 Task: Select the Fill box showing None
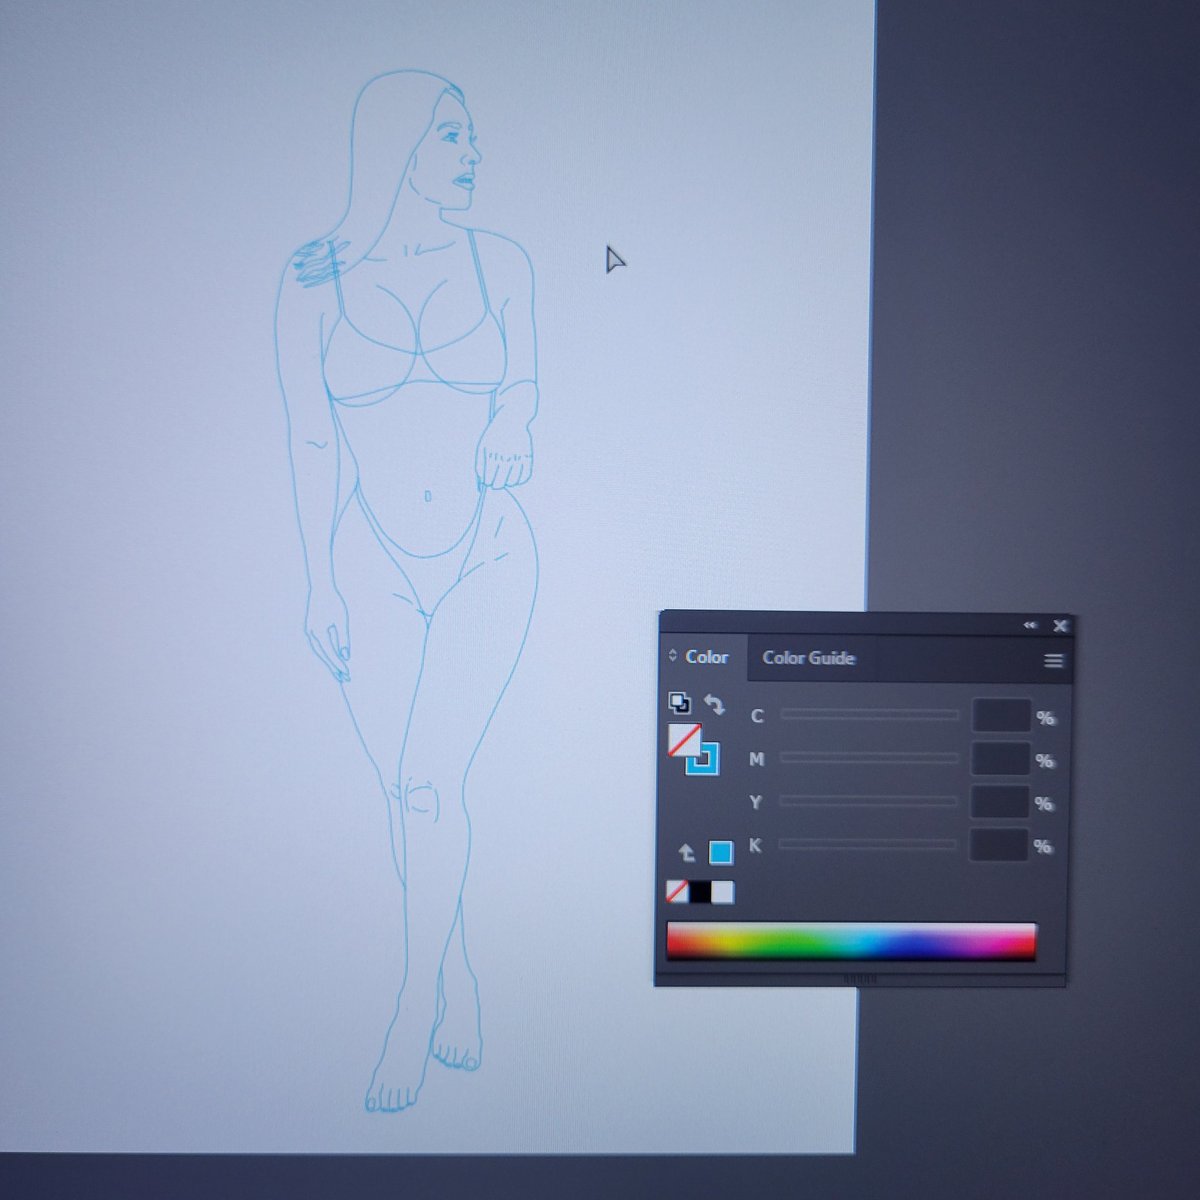click(x=685, y=741)
